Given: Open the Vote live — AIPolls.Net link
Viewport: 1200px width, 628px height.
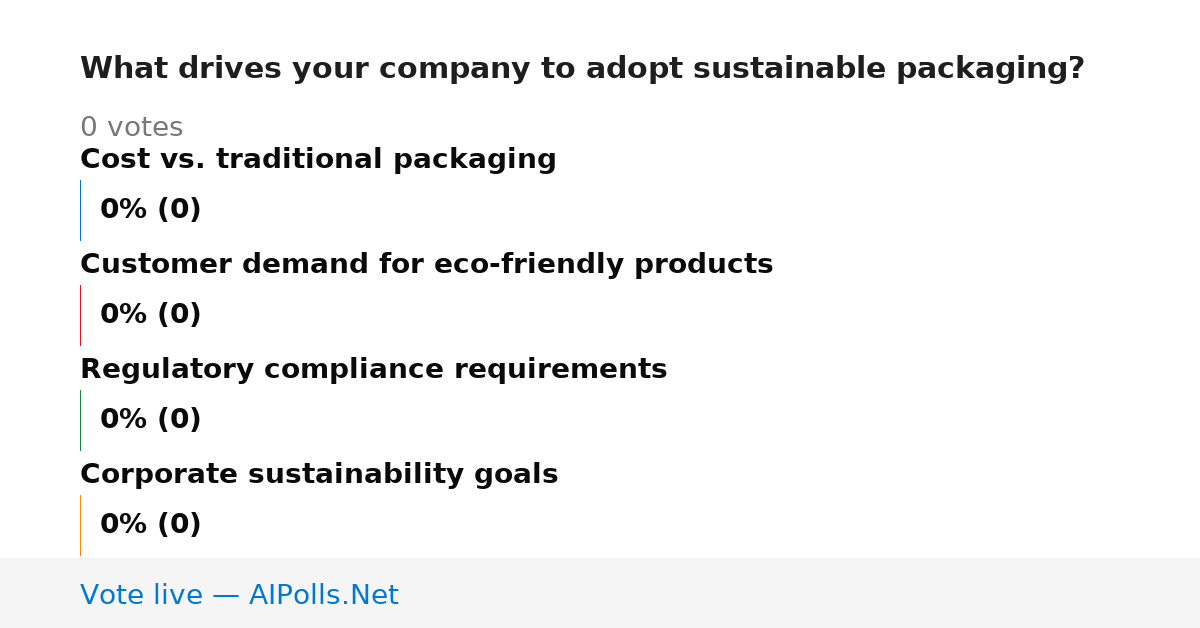Looking at the screenshot, I should click(x=239, y=595).
